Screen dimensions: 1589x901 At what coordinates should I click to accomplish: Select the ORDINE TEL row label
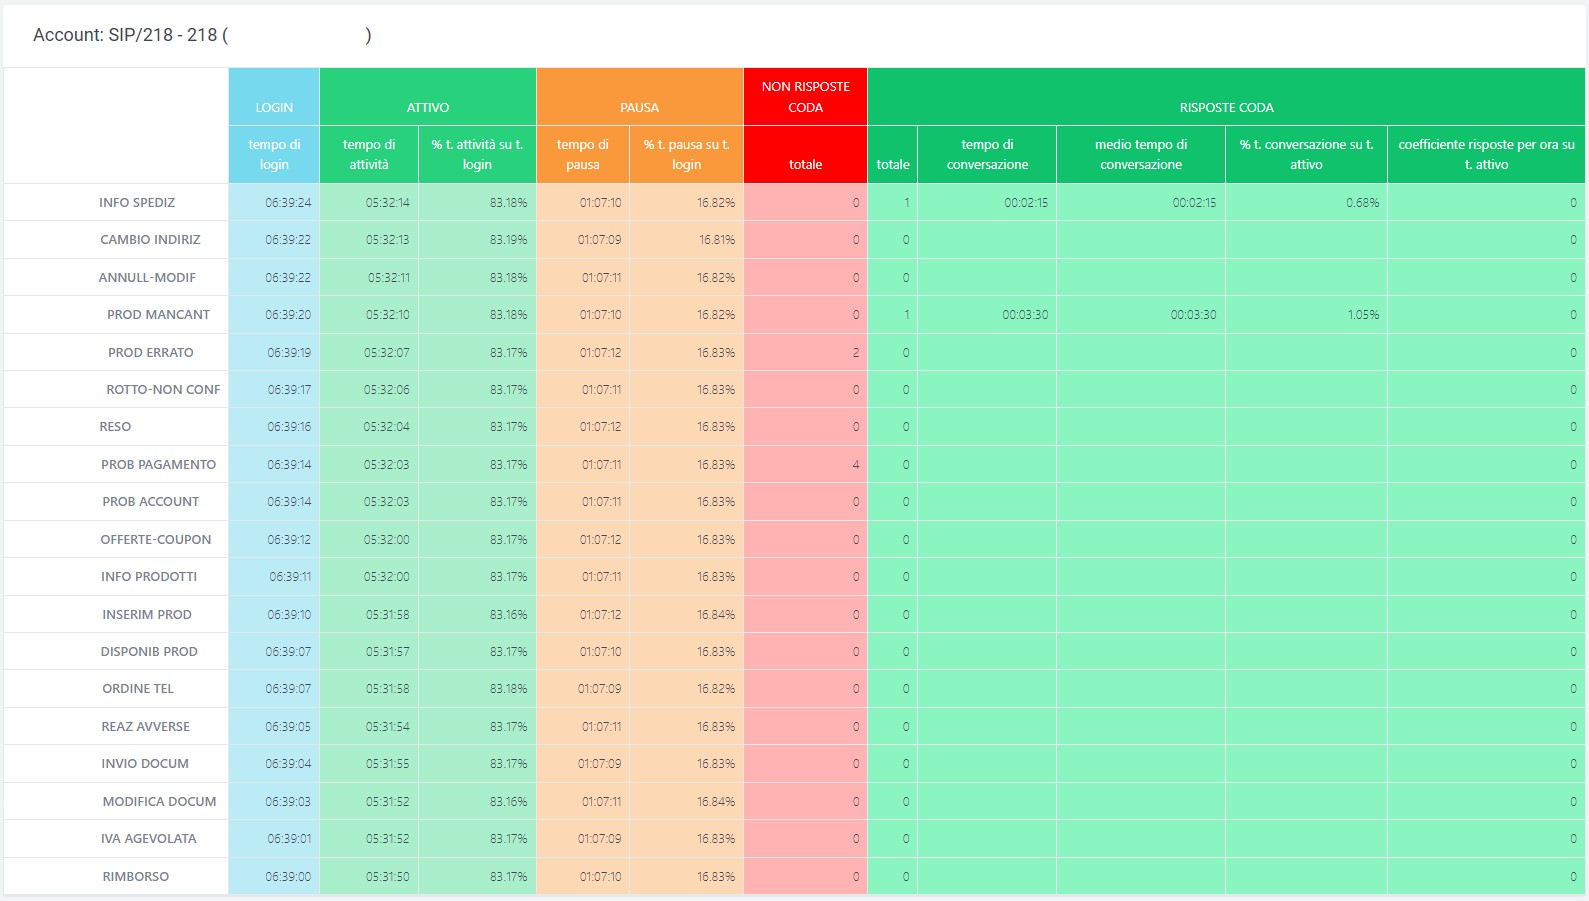138,688
